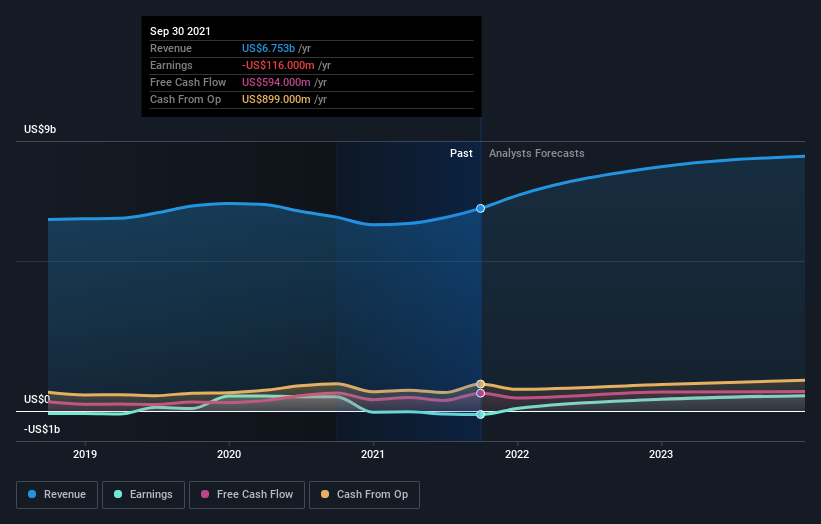Toggle the Free Cash Flow legend series
The width and height of the screenshot is (821, 524).
(x=247, y=495)
